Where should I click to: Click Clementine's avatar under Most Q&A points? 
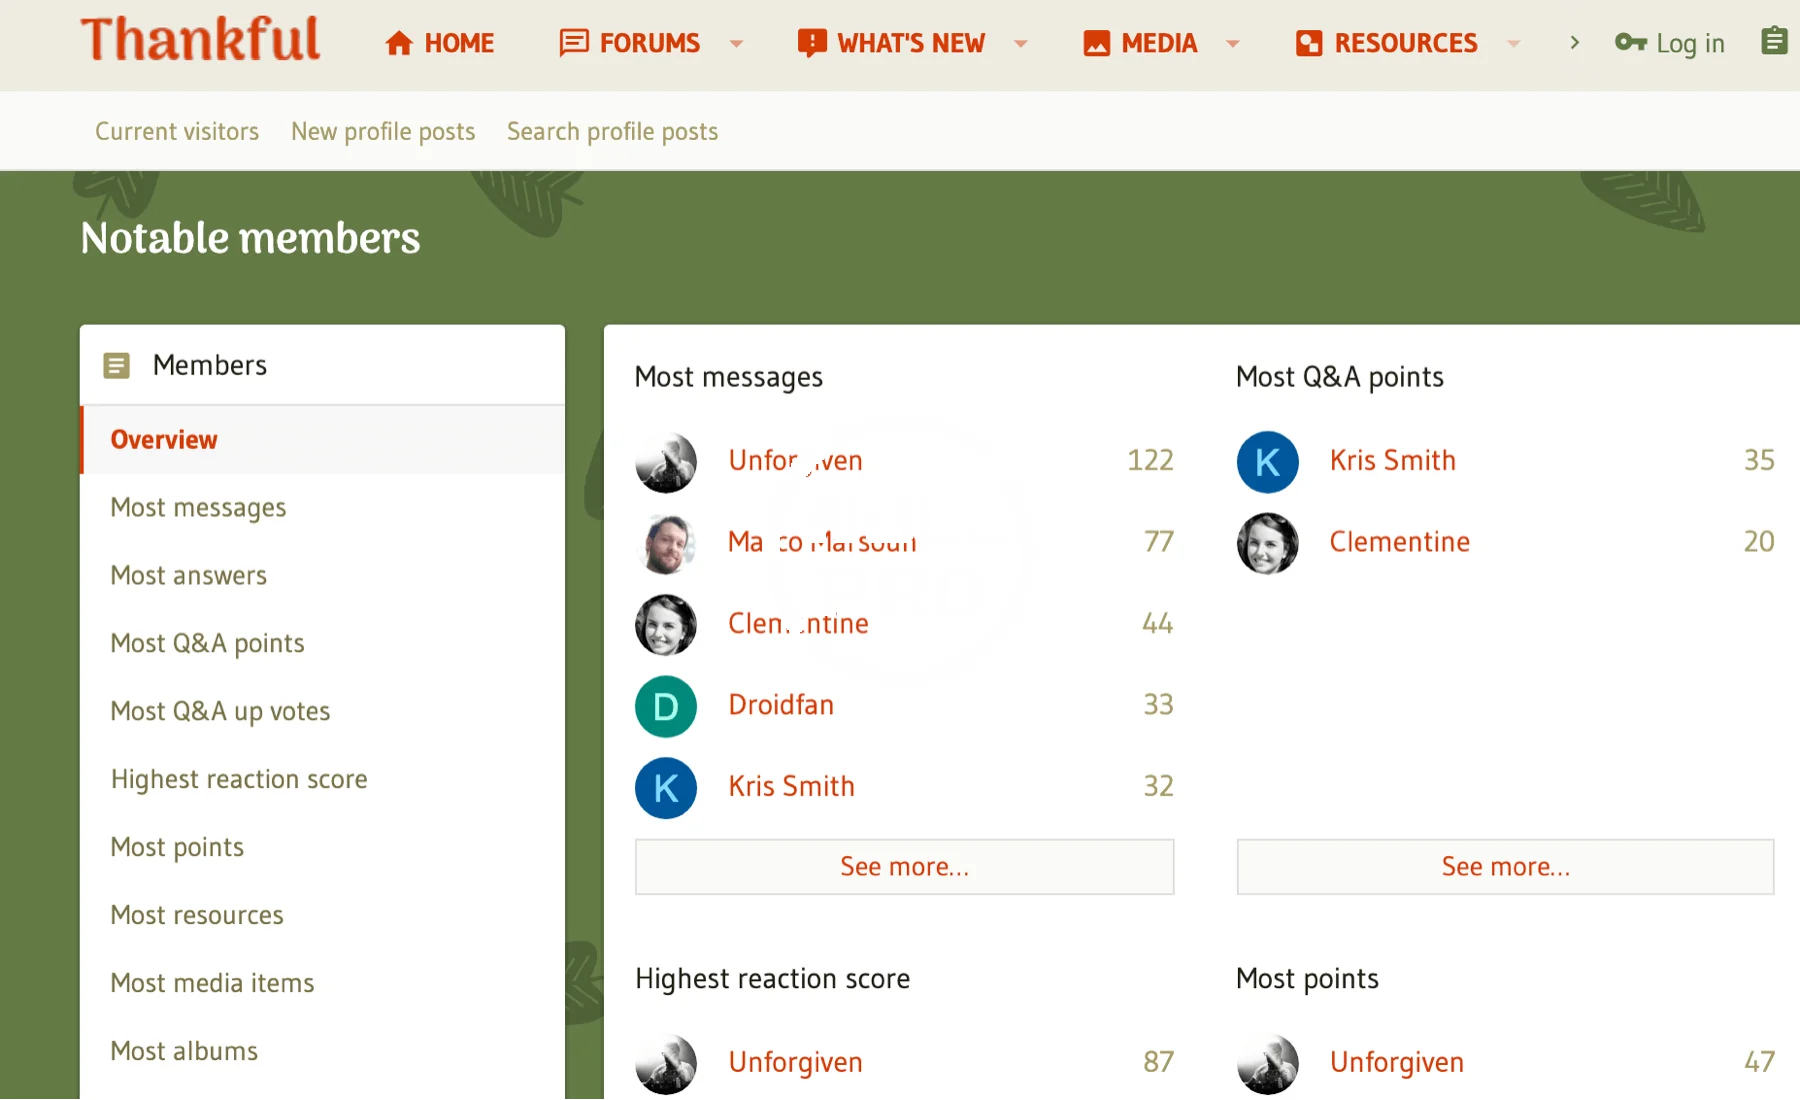1267,543
